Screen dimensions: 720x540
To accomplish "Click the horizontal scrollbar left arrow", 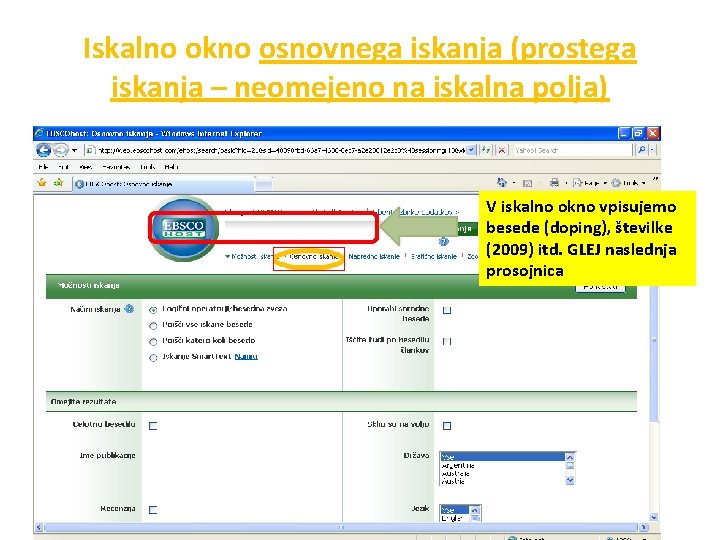I will pos(39,527).
